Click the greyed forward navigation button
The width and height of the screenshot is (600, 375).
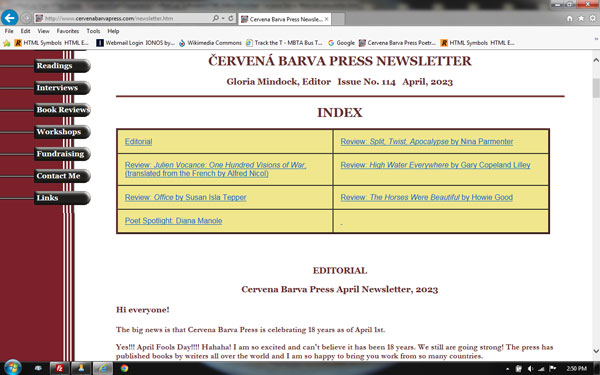coord(26,18)
